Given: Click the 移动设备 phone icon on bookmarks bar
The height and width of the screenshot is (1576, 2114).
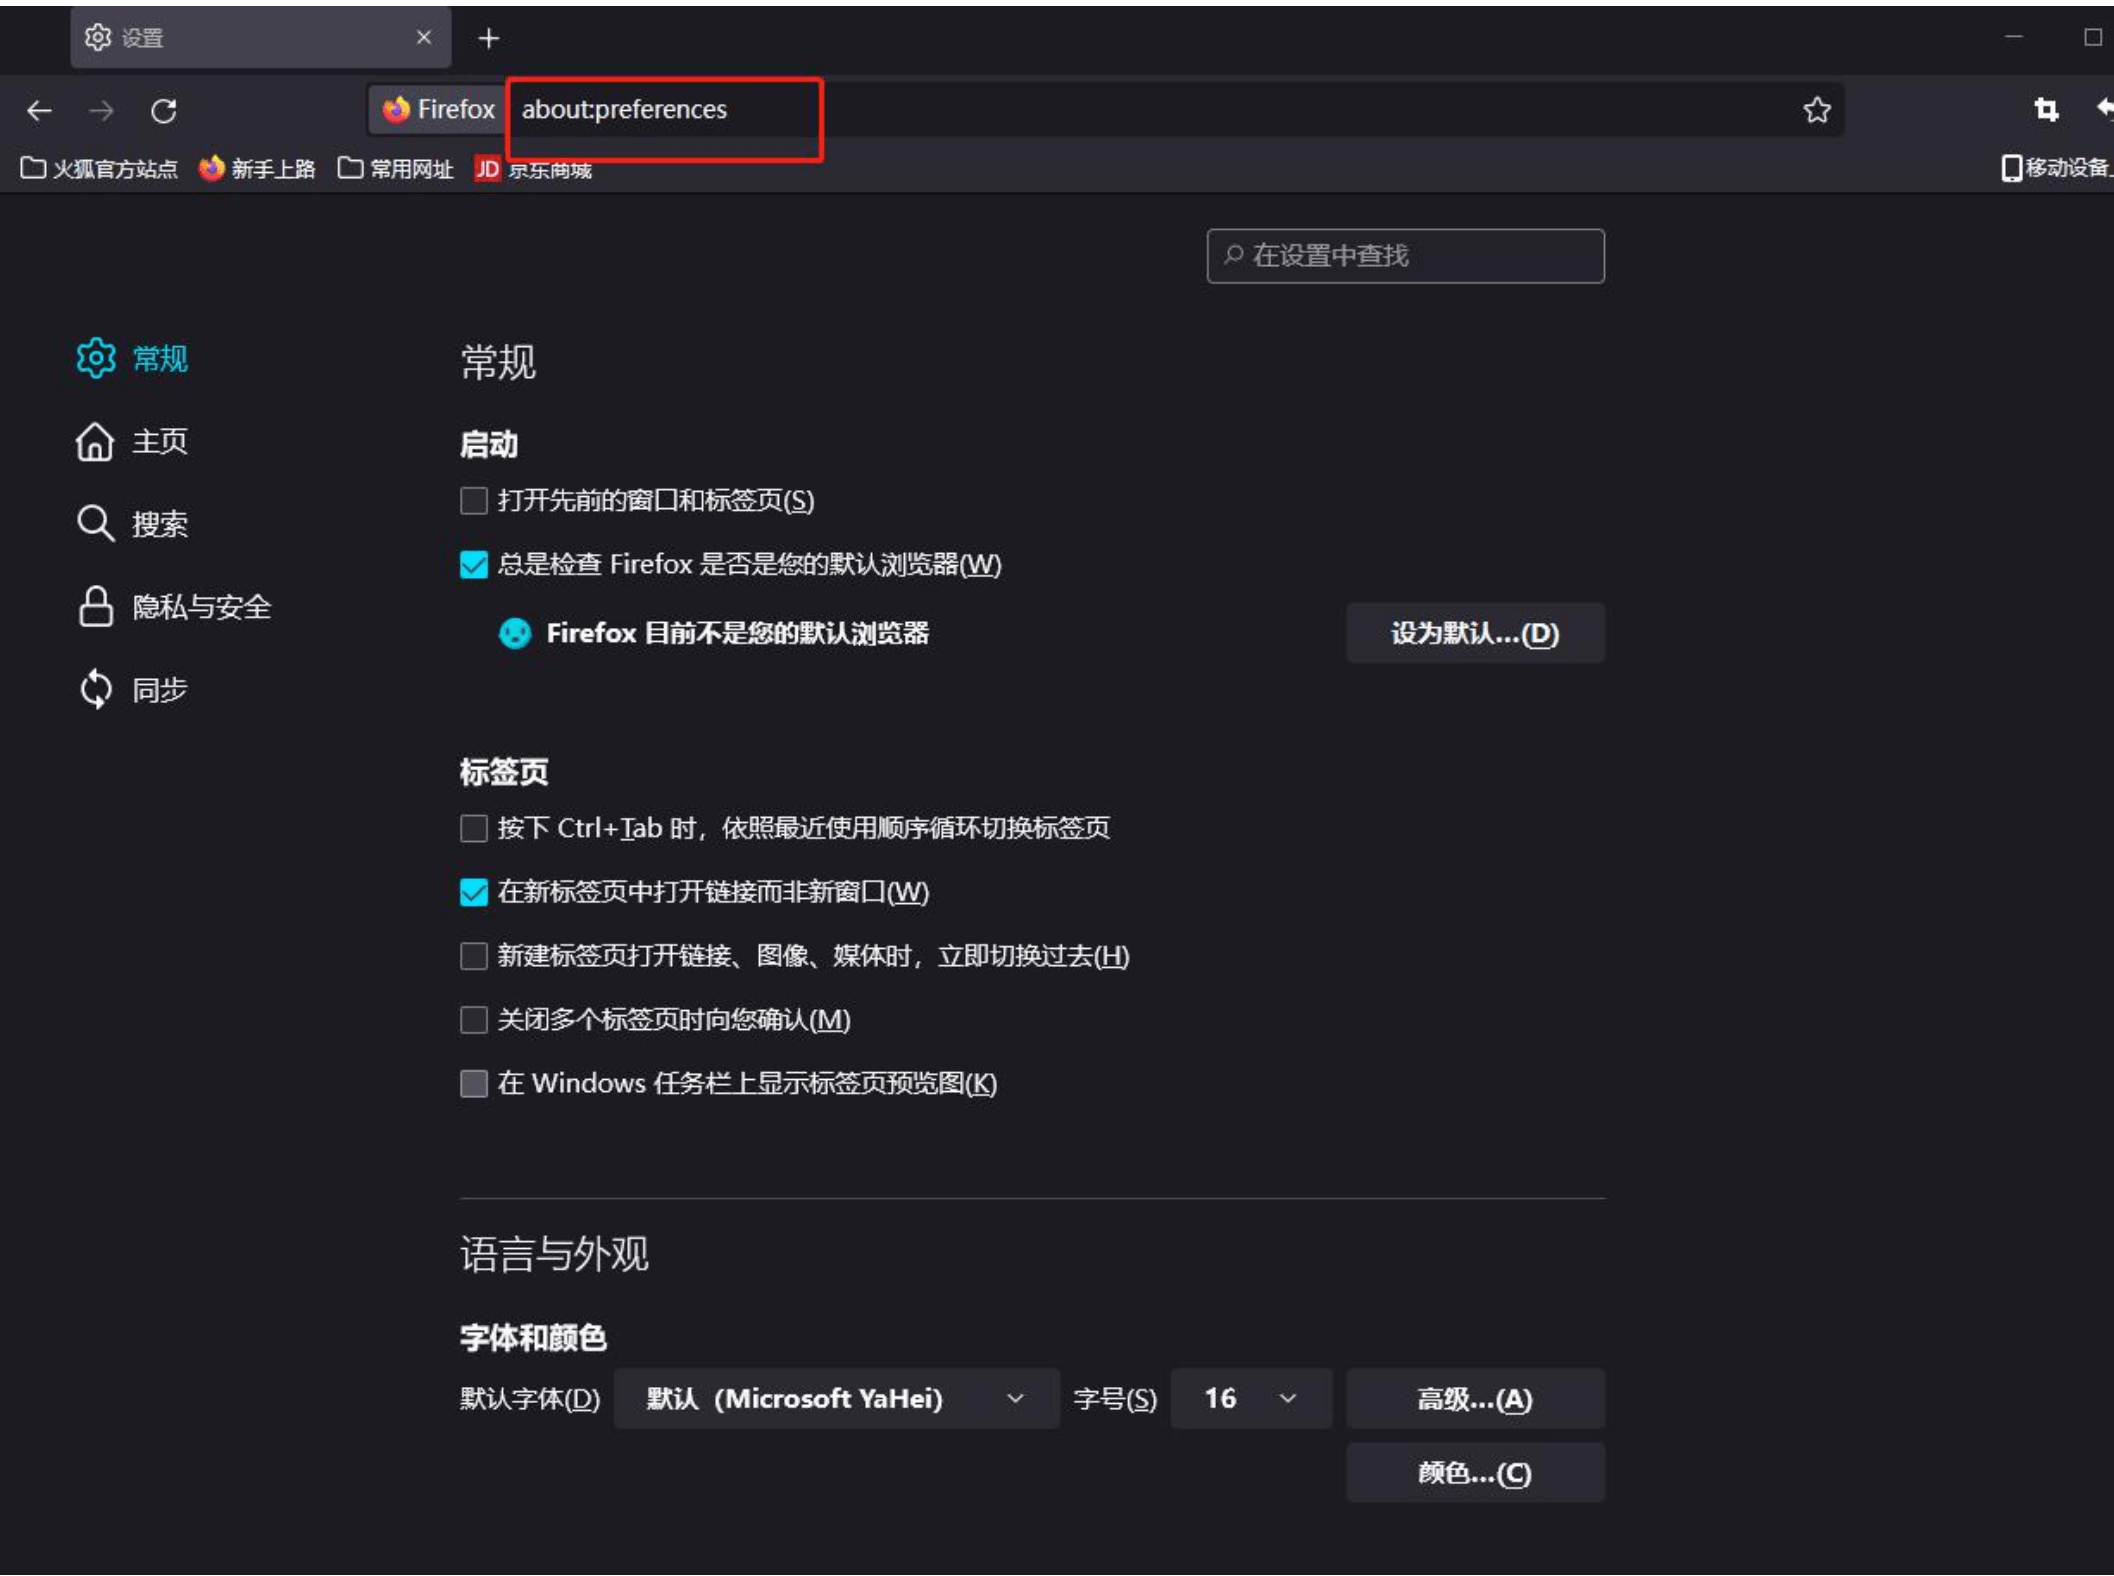Looking at the screenshot, I should [x=2011, y=169].
